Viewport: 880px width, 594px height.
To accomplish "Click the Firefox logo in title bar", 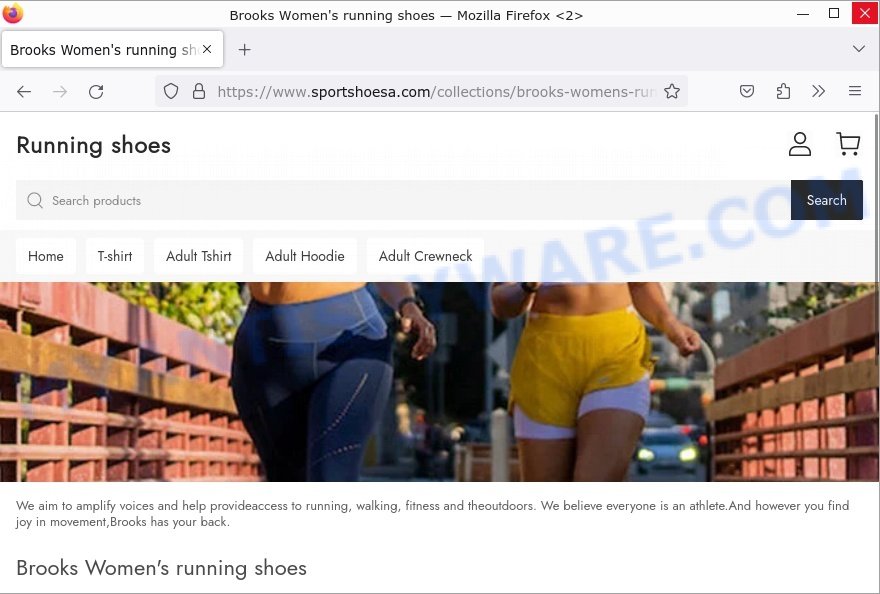I will tap(12, 13).
